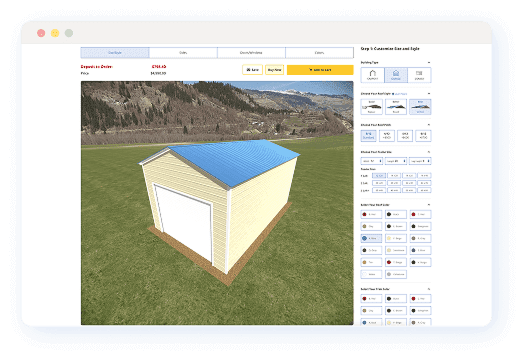Image resolution: width=525 pixels, height=360 pixels.
Task: Pick Earth Brown roof color
Action: pyautogui.click(x=396, y=226)
